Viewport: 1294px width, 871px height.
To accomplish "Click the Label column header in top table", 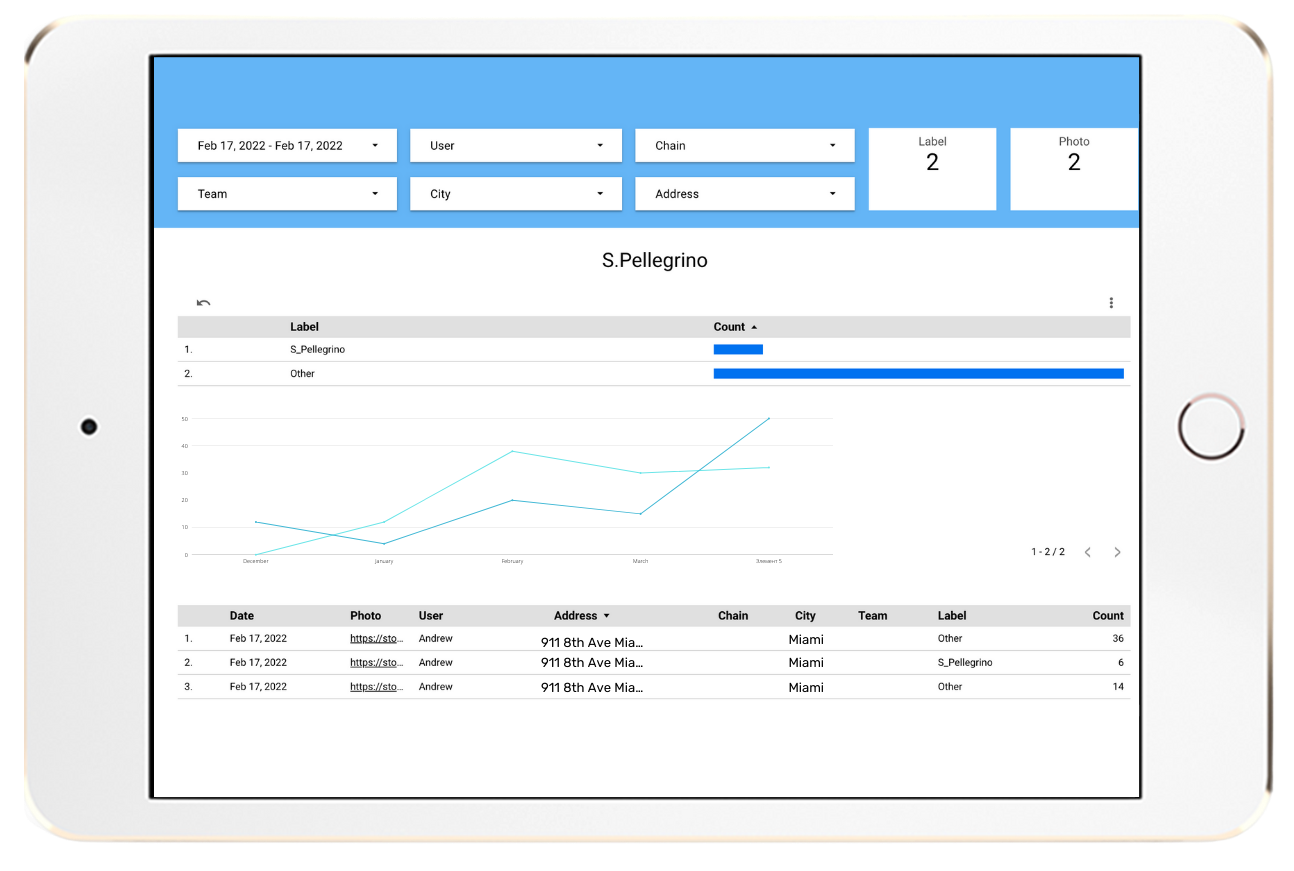I will pos(304,327).
